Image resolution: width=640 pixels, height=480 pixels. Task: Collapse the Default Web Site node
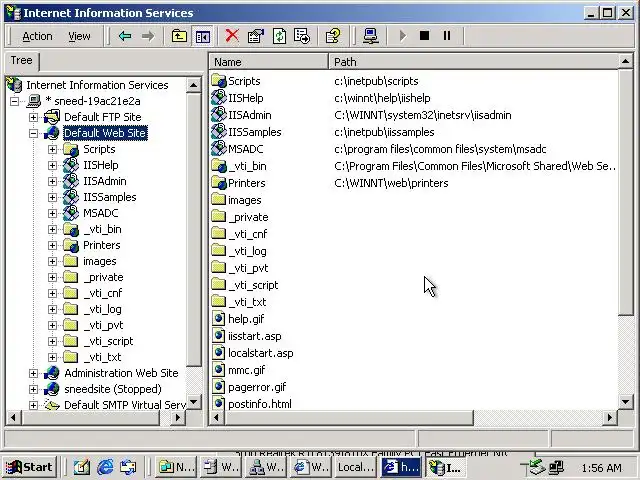point(33,133)
